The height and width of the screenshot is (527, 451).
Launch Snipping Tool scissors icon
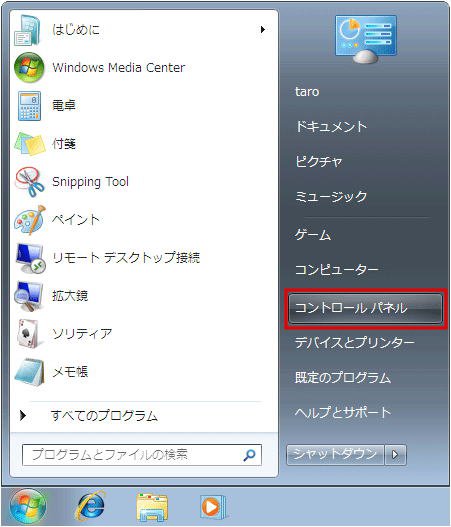30,182
